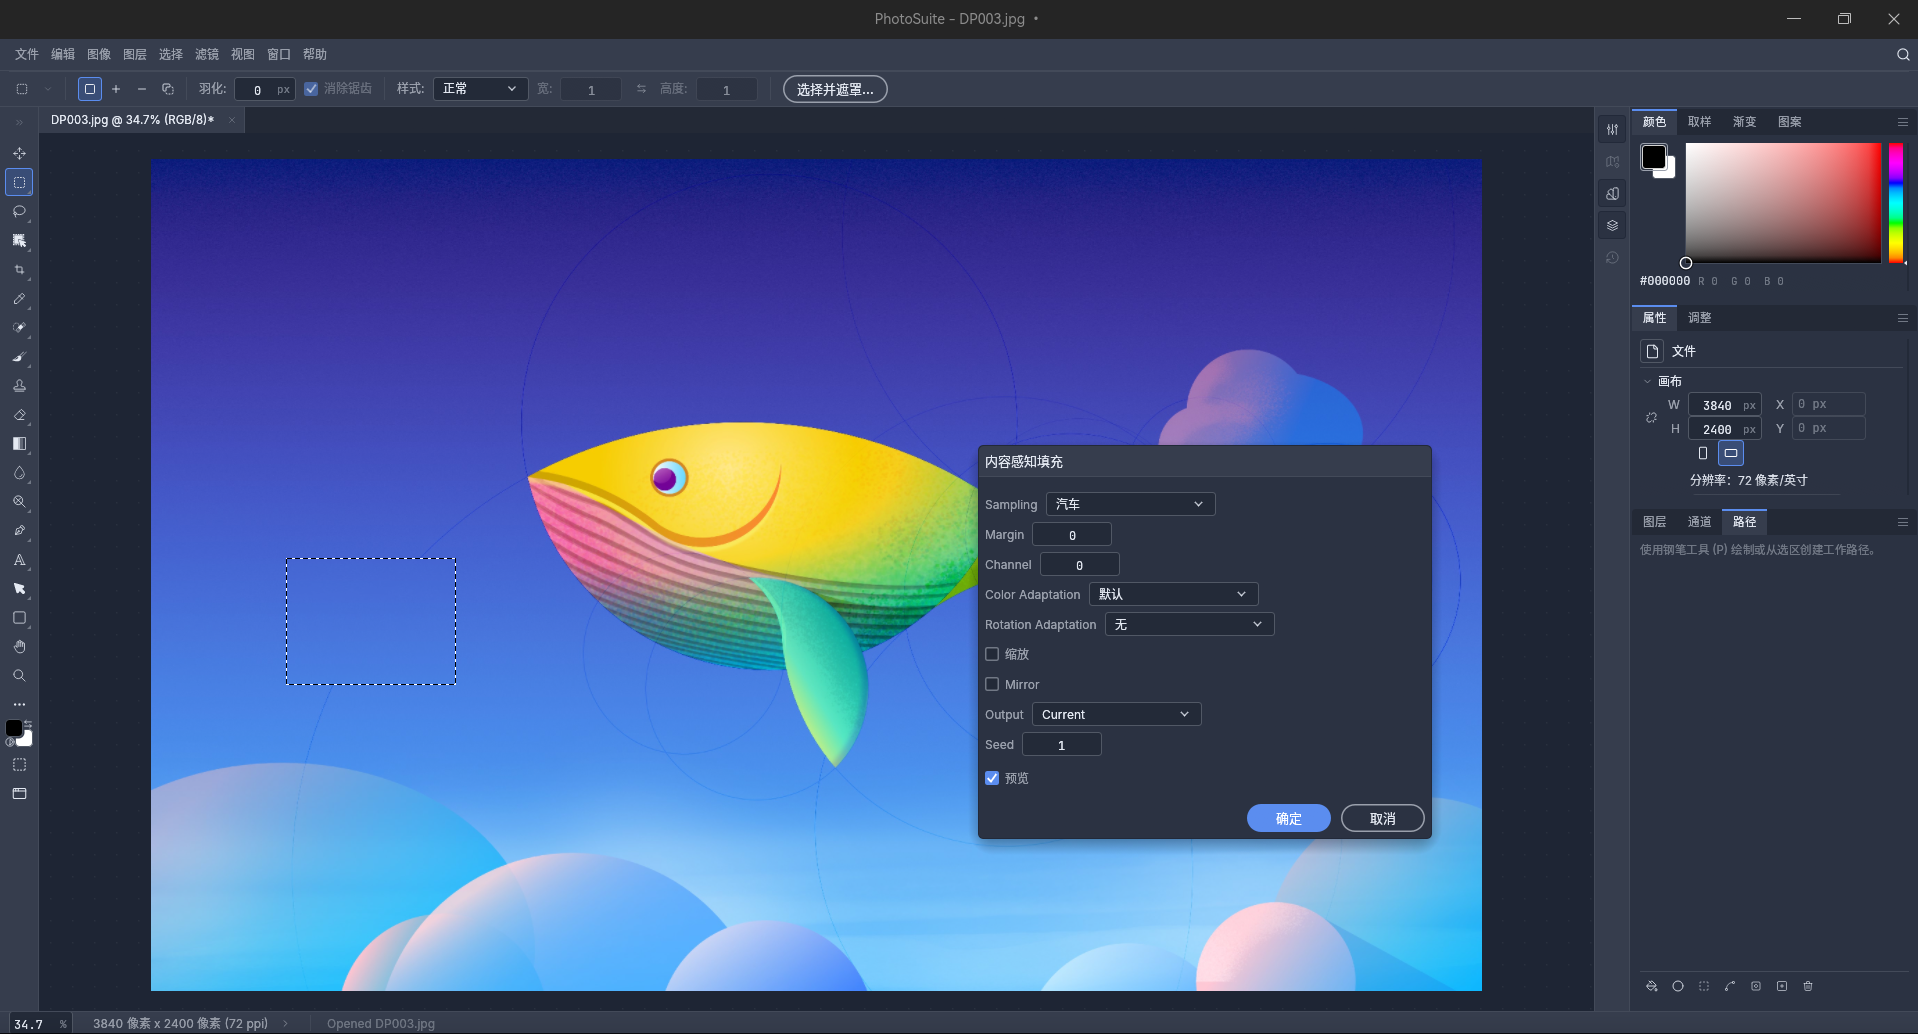Open the 样式 style dropdown

pos(480,89)
